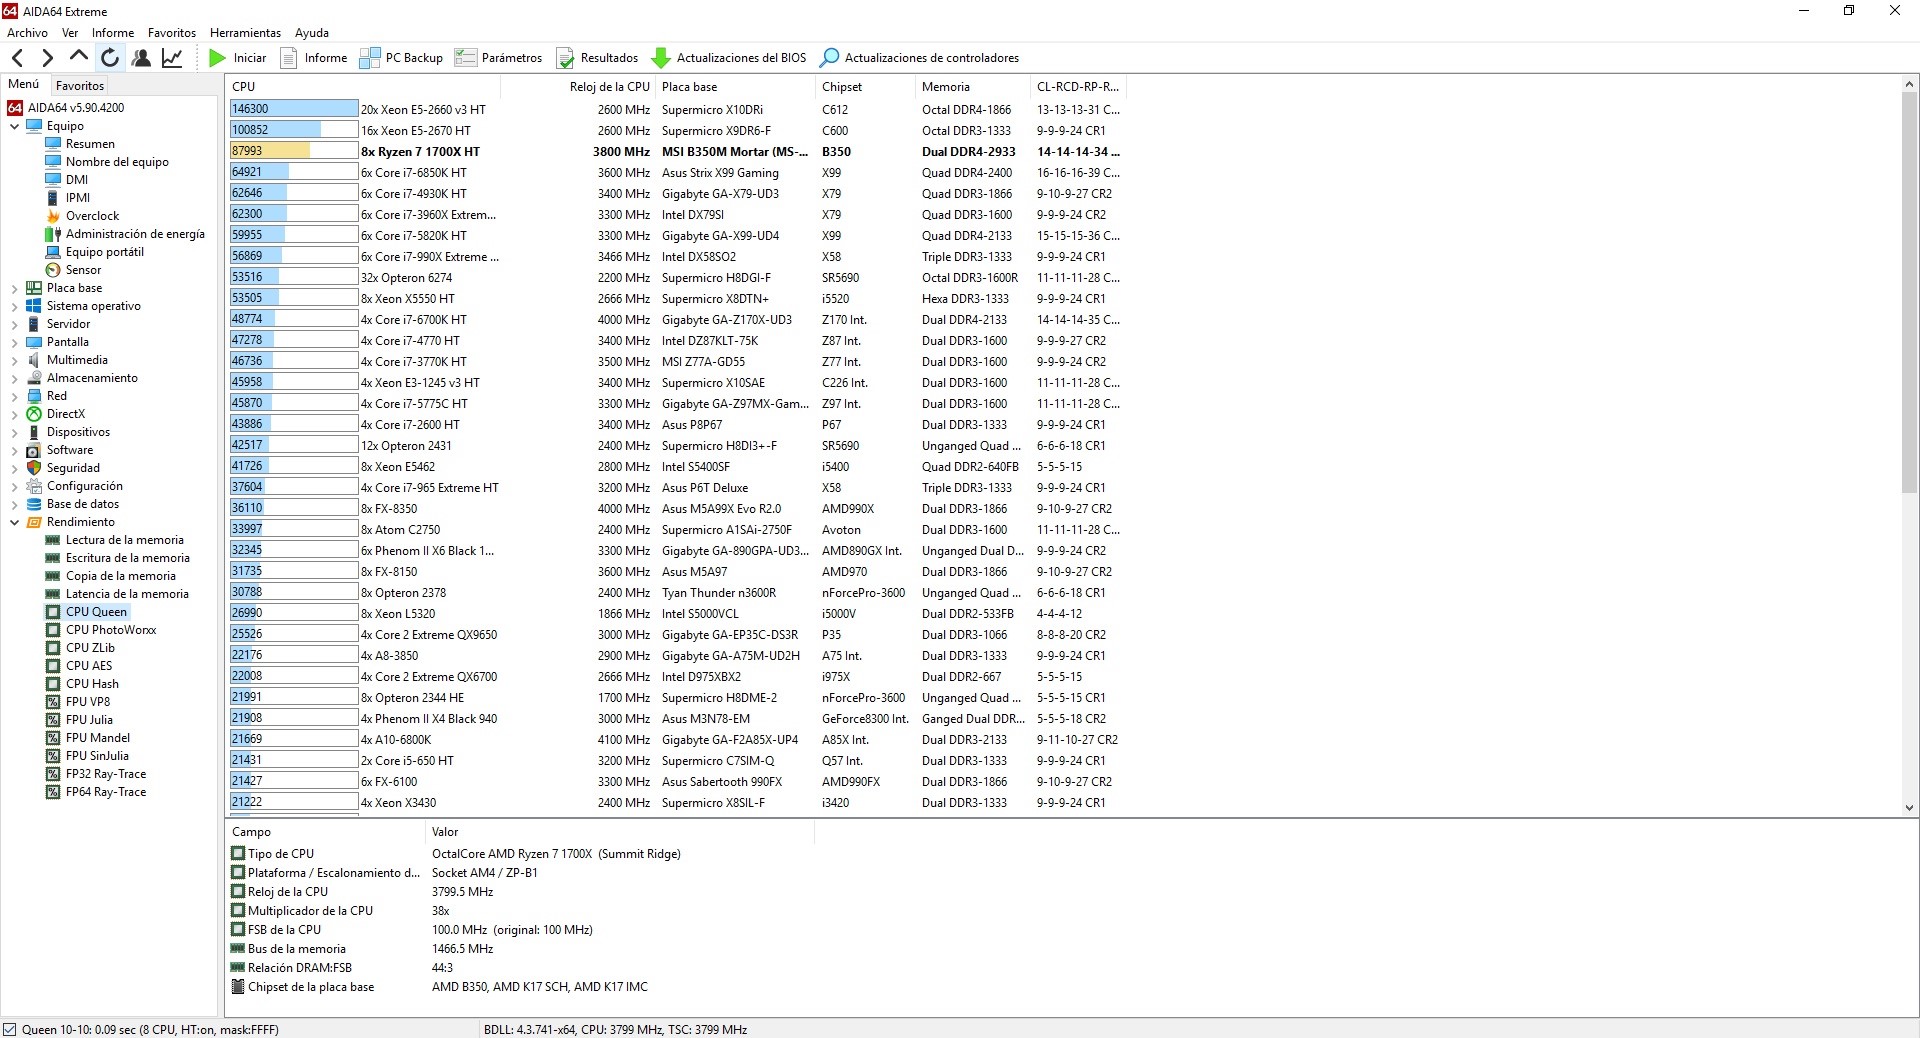Click the refresh icon in toolbar
The width and height of the screenshot is (1920, 1038).
[x=110, y=58]
